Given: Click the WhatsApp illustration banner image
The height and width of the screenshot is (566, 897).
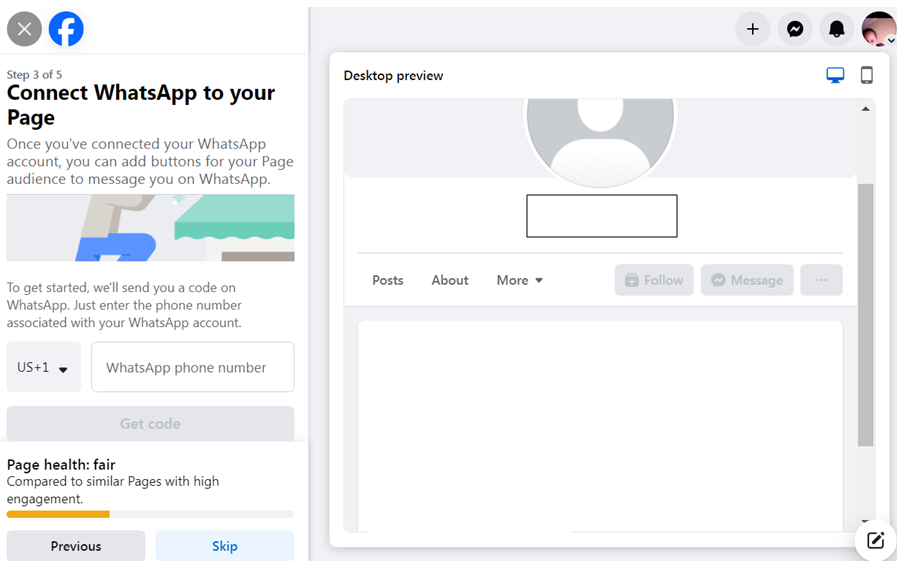Looking at the screenshot, I should point(150,228).
